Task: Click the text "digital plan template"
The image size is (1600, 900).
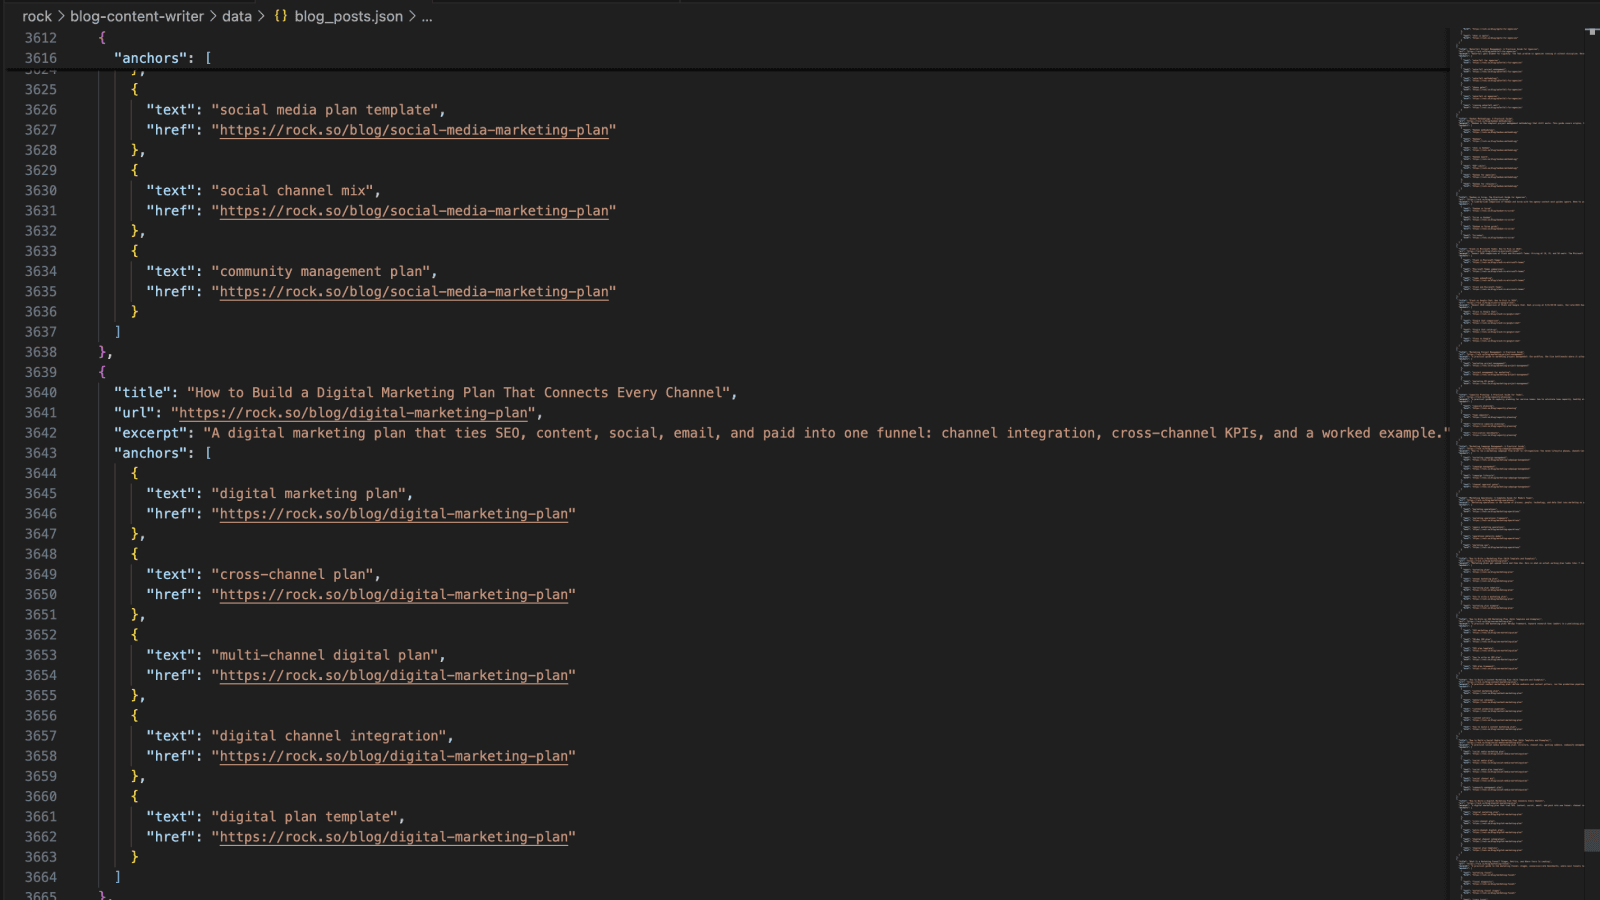Action: point(305,817)
